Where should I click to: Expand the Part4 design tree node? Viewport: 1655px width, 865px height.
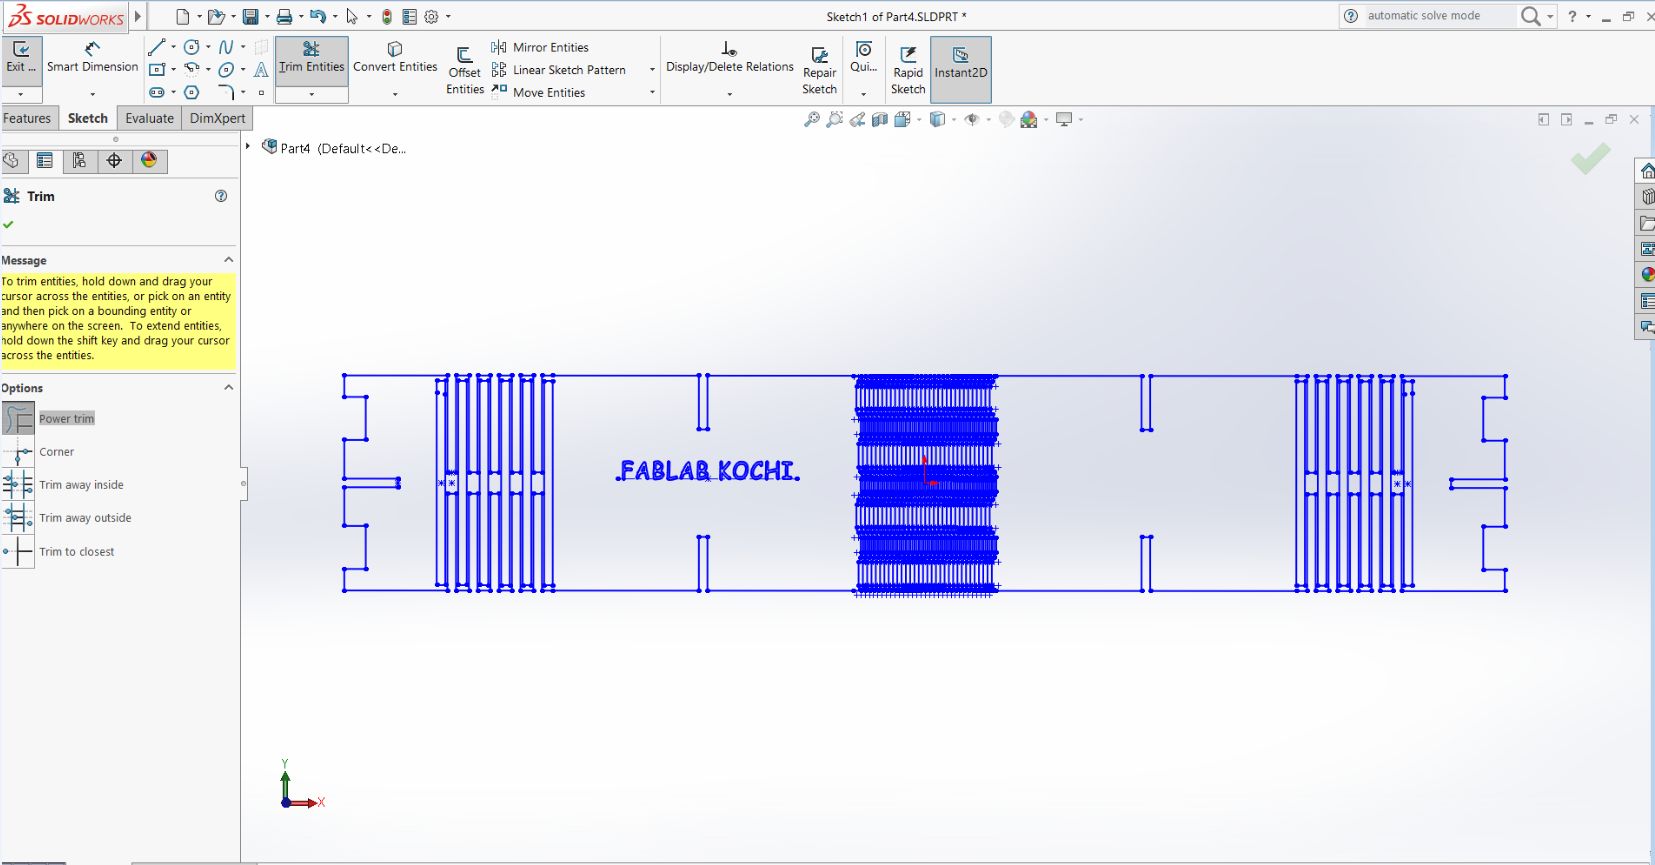(x=248, y=146)
